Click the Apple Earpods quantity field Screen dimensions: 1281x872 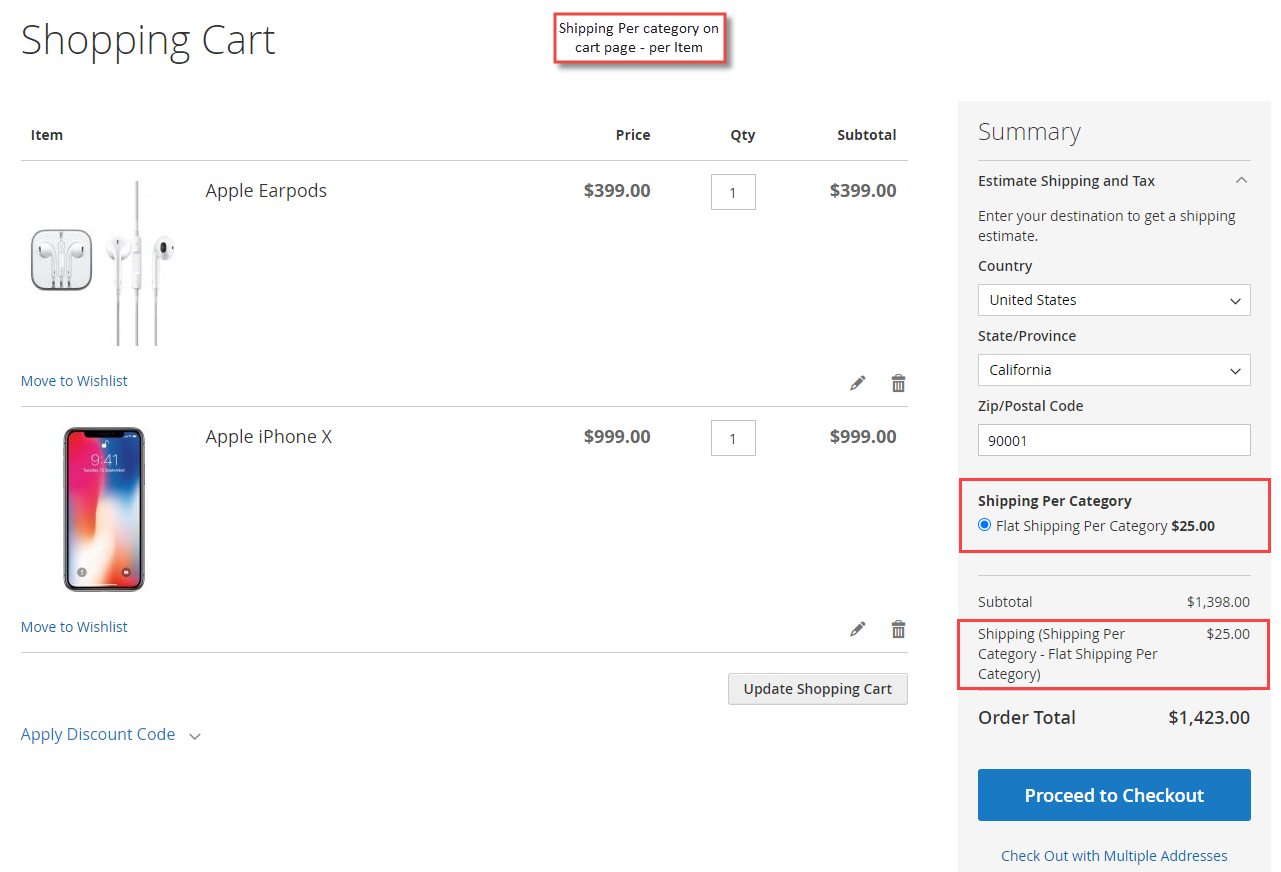(733, 192)
